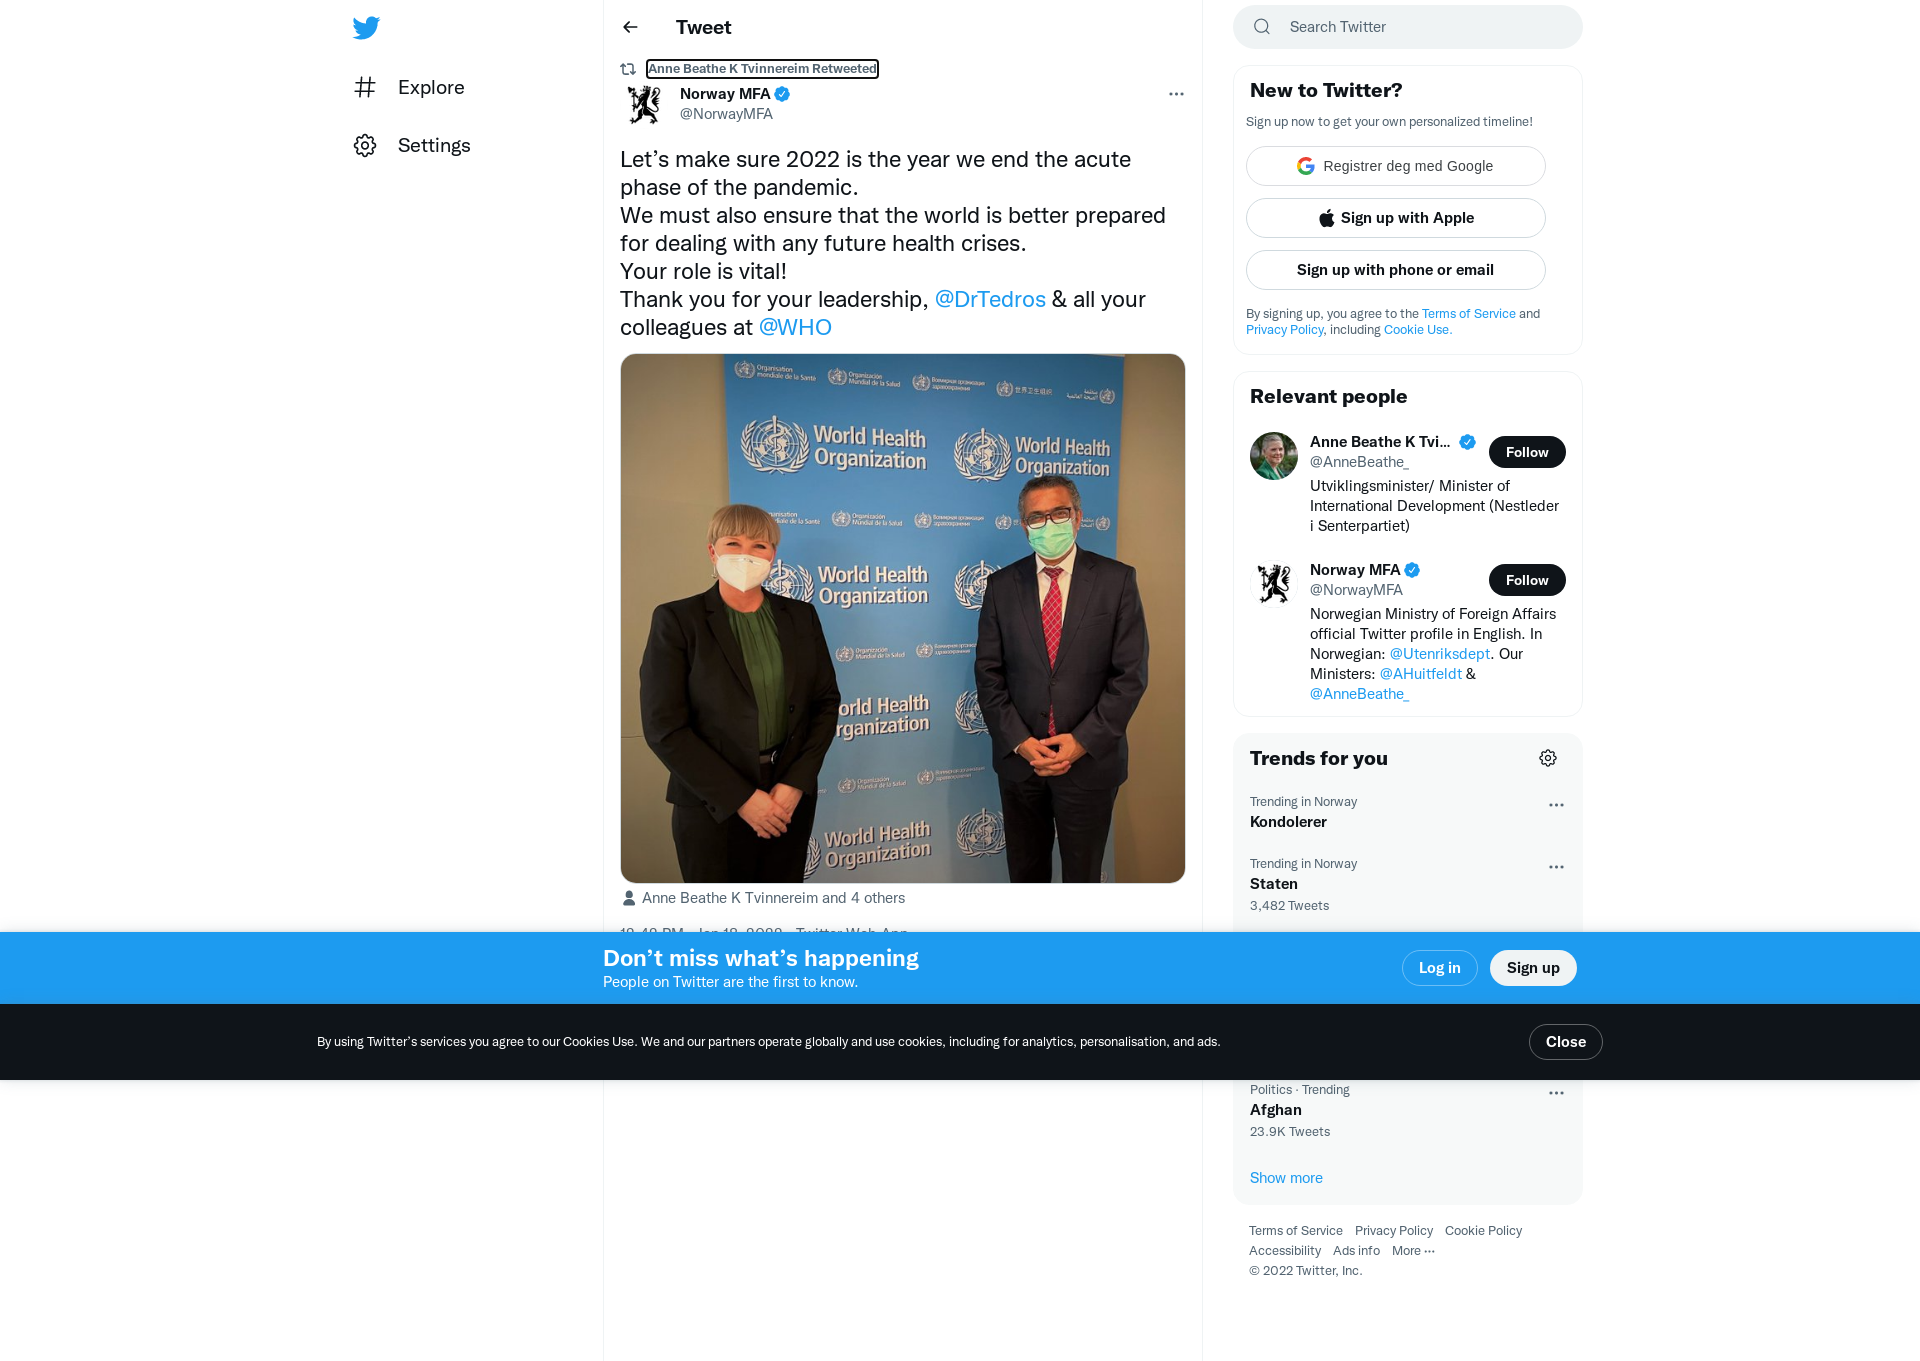This screenshot has width=1920, height=1361.
Task: Expand the More footer menu
Action: [1413, 1252]
